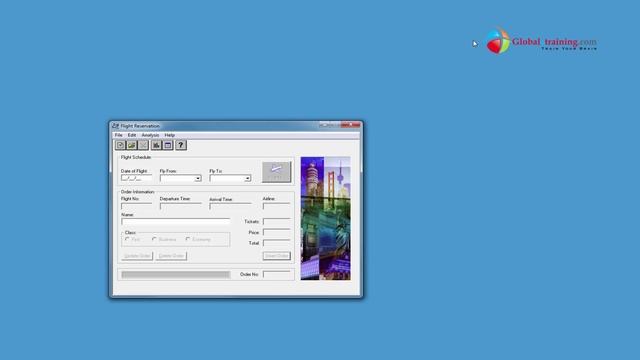The width and height of the screenshot is (640, 360).
Task: Click the Insert Order button
Action: 276,256
